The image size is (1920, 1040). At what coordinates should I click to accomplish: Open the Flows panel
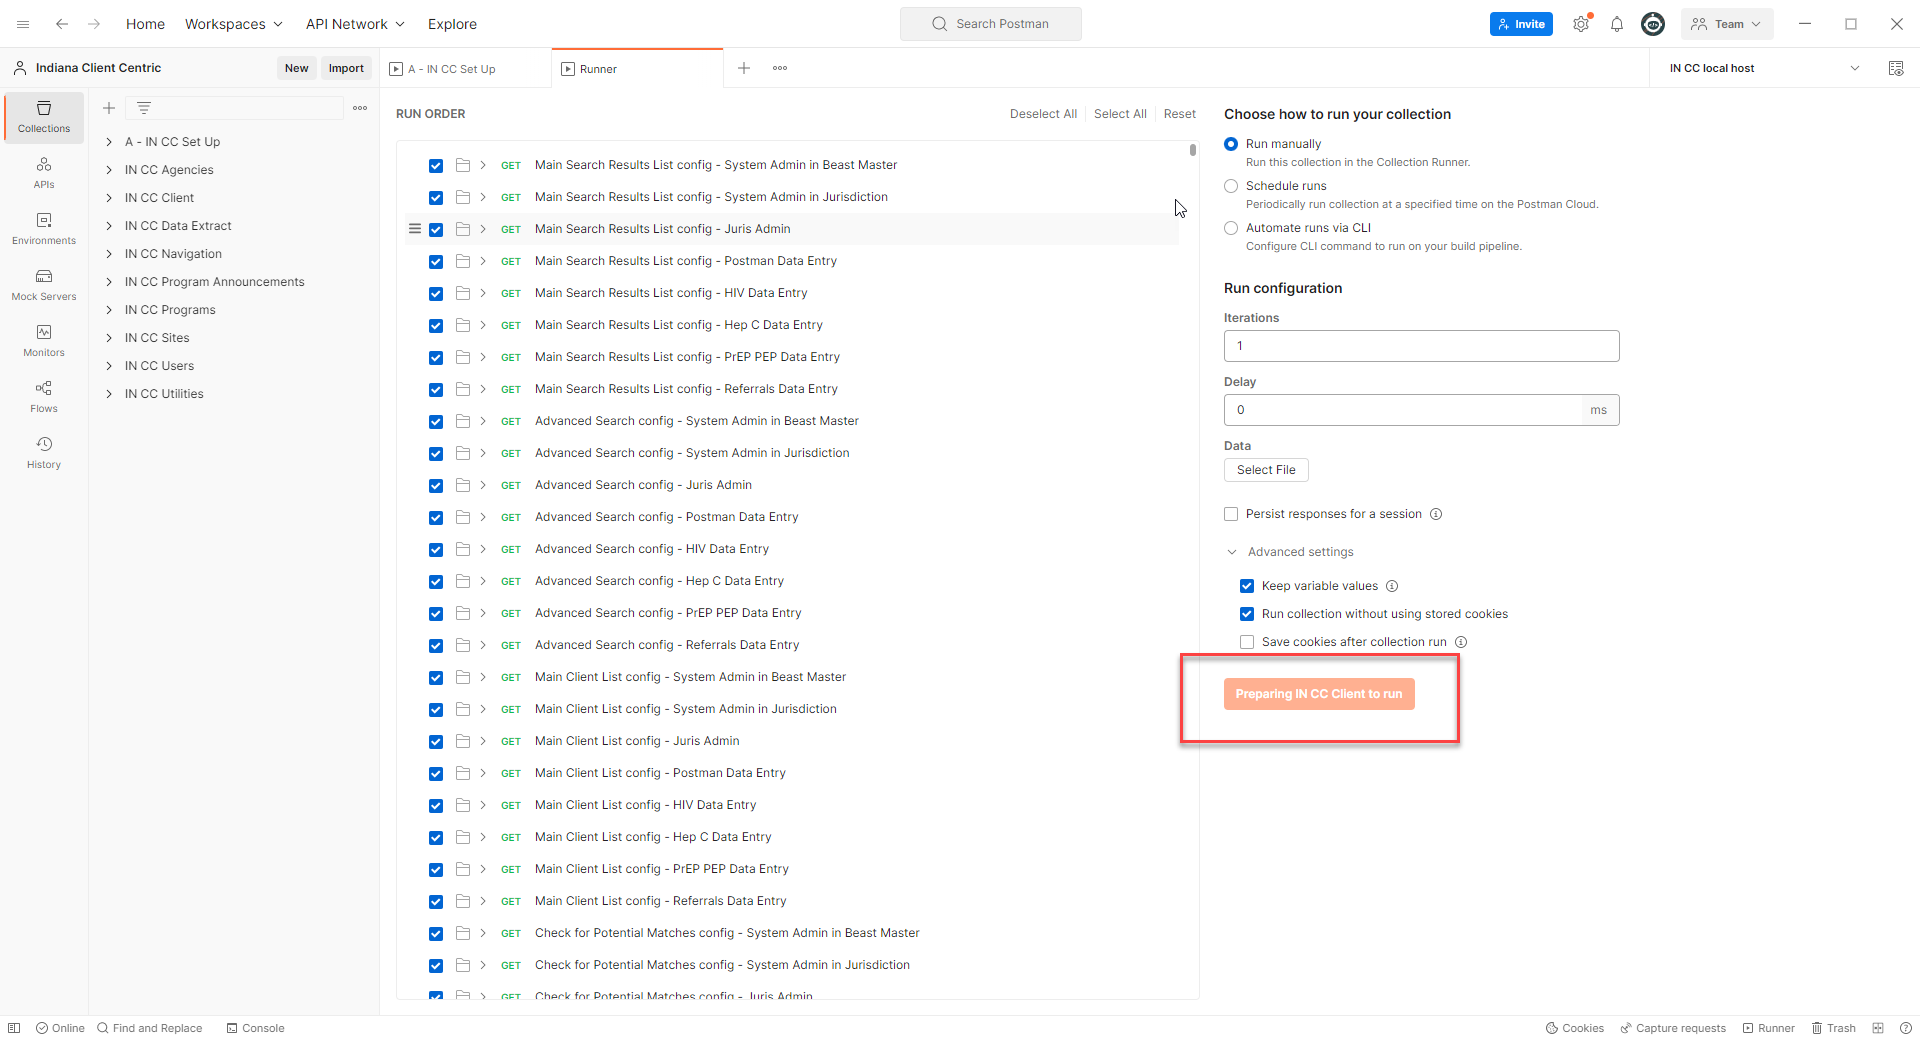pos(43,397)
